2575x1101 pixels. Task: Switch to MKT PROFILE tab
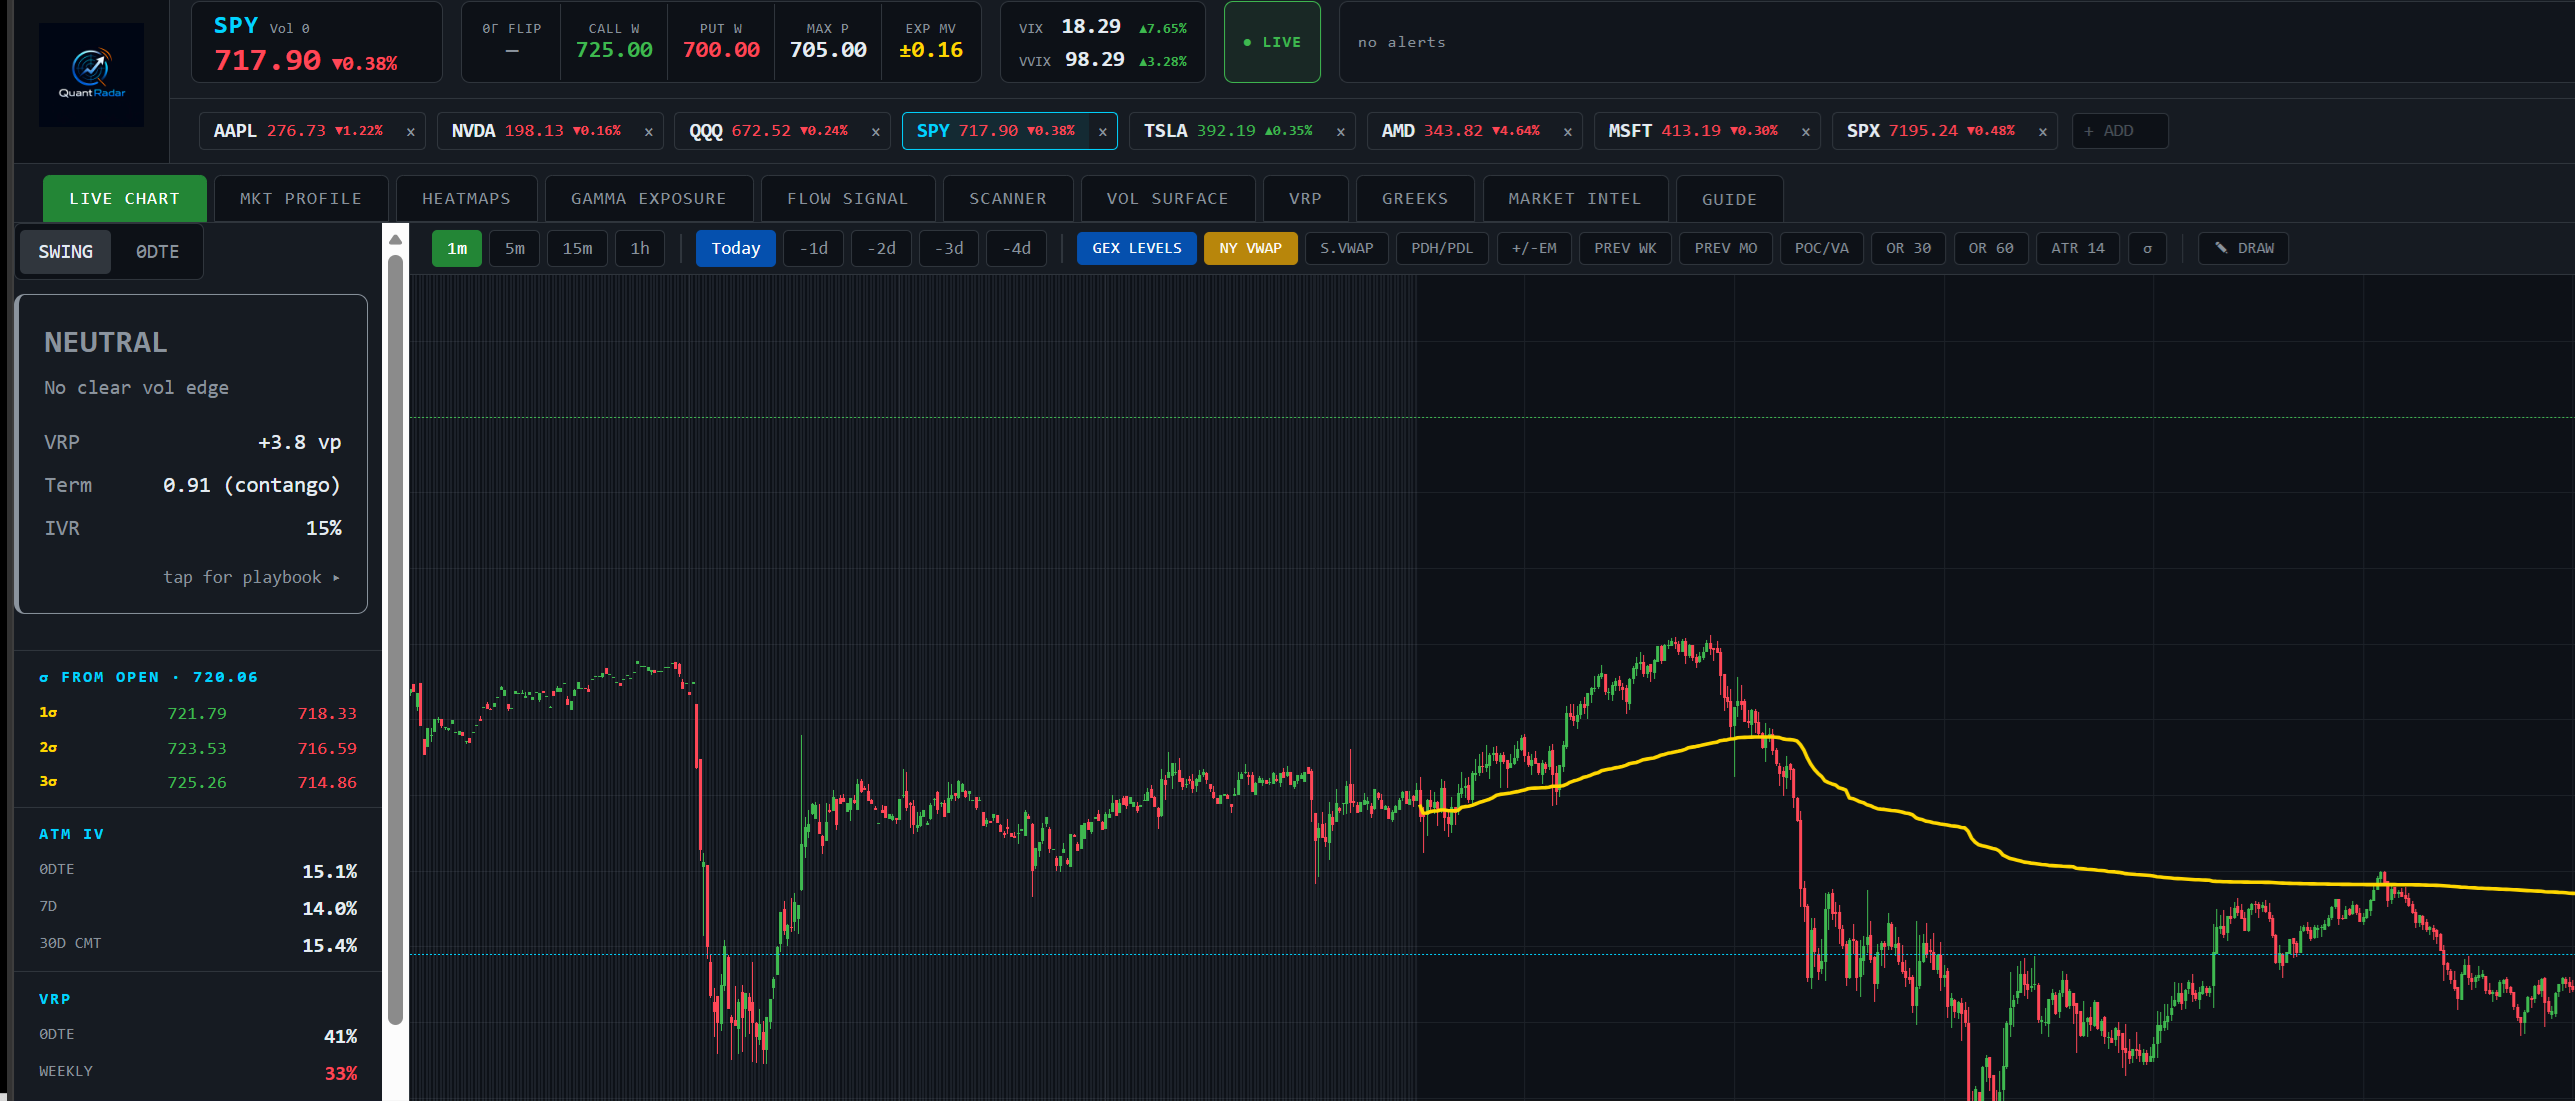301,199
